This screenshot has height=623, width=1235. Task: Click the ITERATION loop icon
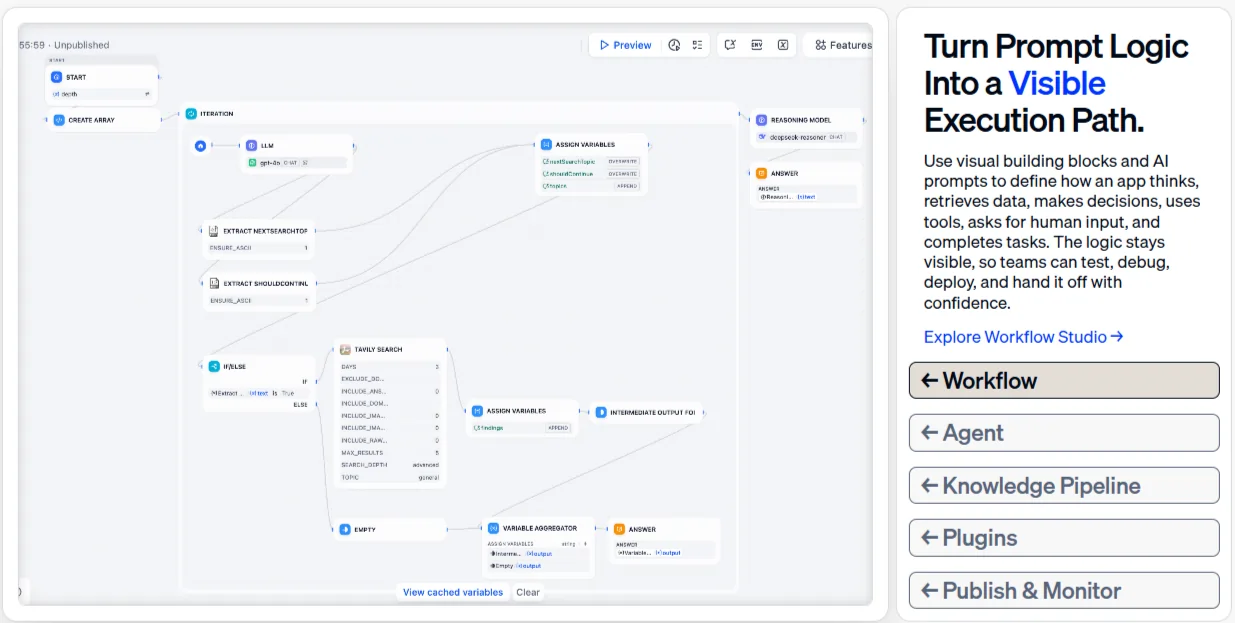191,114
